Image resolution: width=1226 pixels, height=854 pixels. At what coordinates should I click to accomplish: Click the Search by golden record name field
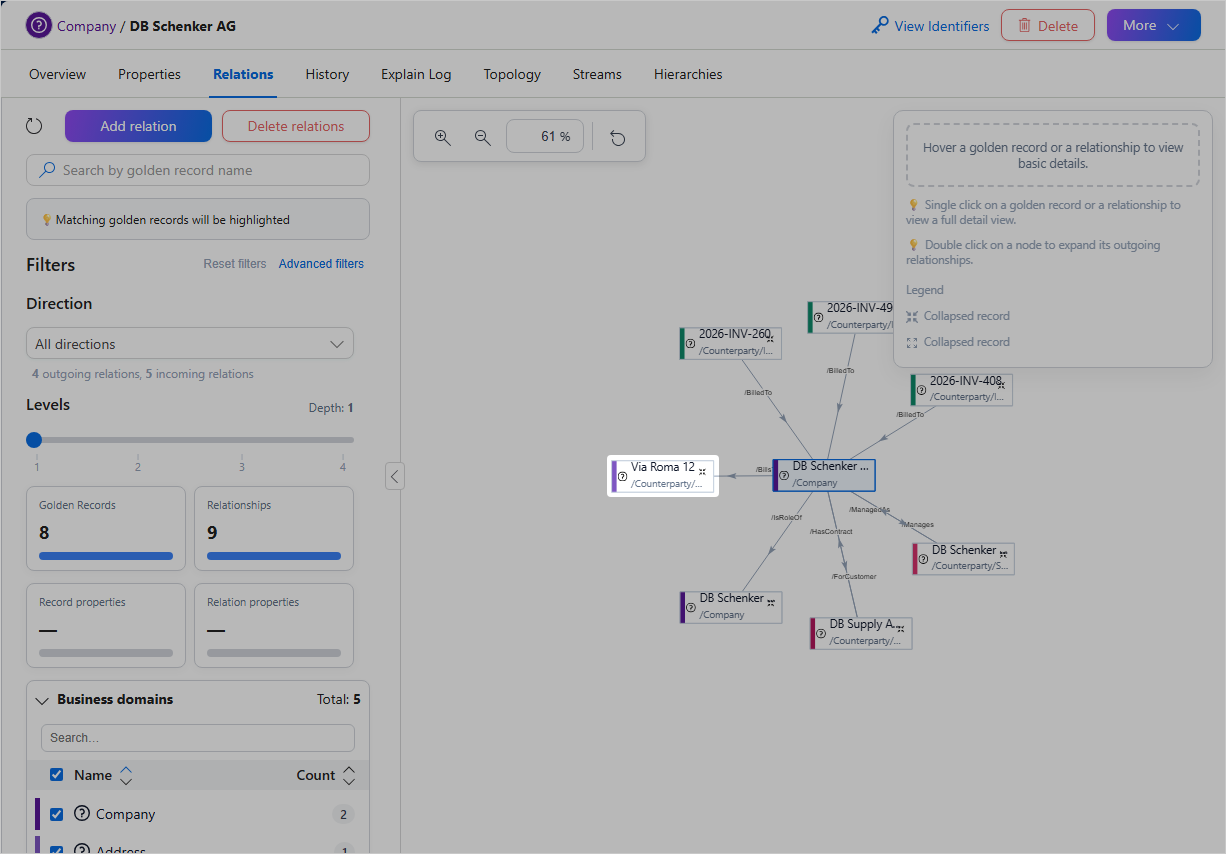click(198, 170)
